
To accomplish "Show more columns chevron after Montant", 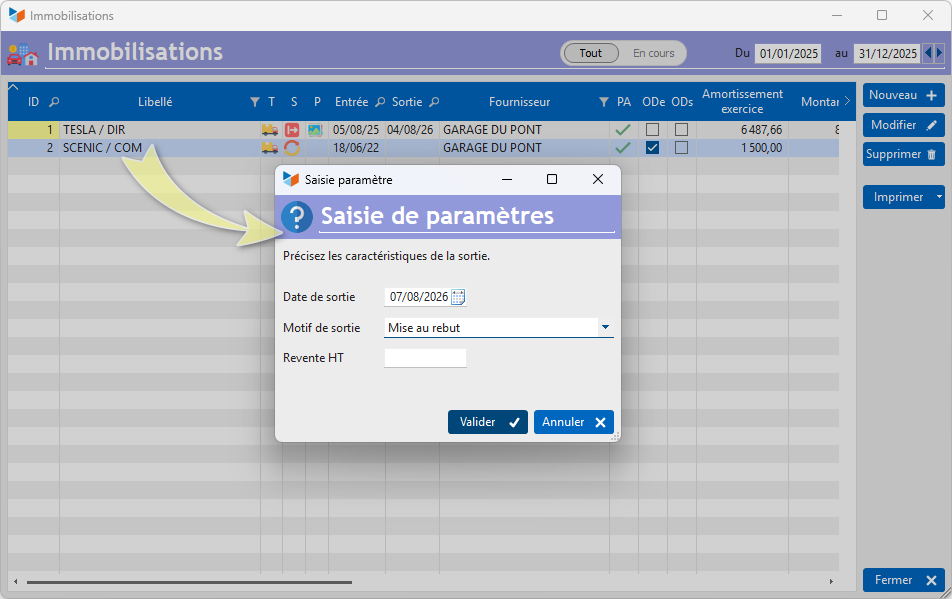I will (x=847, y=101).
